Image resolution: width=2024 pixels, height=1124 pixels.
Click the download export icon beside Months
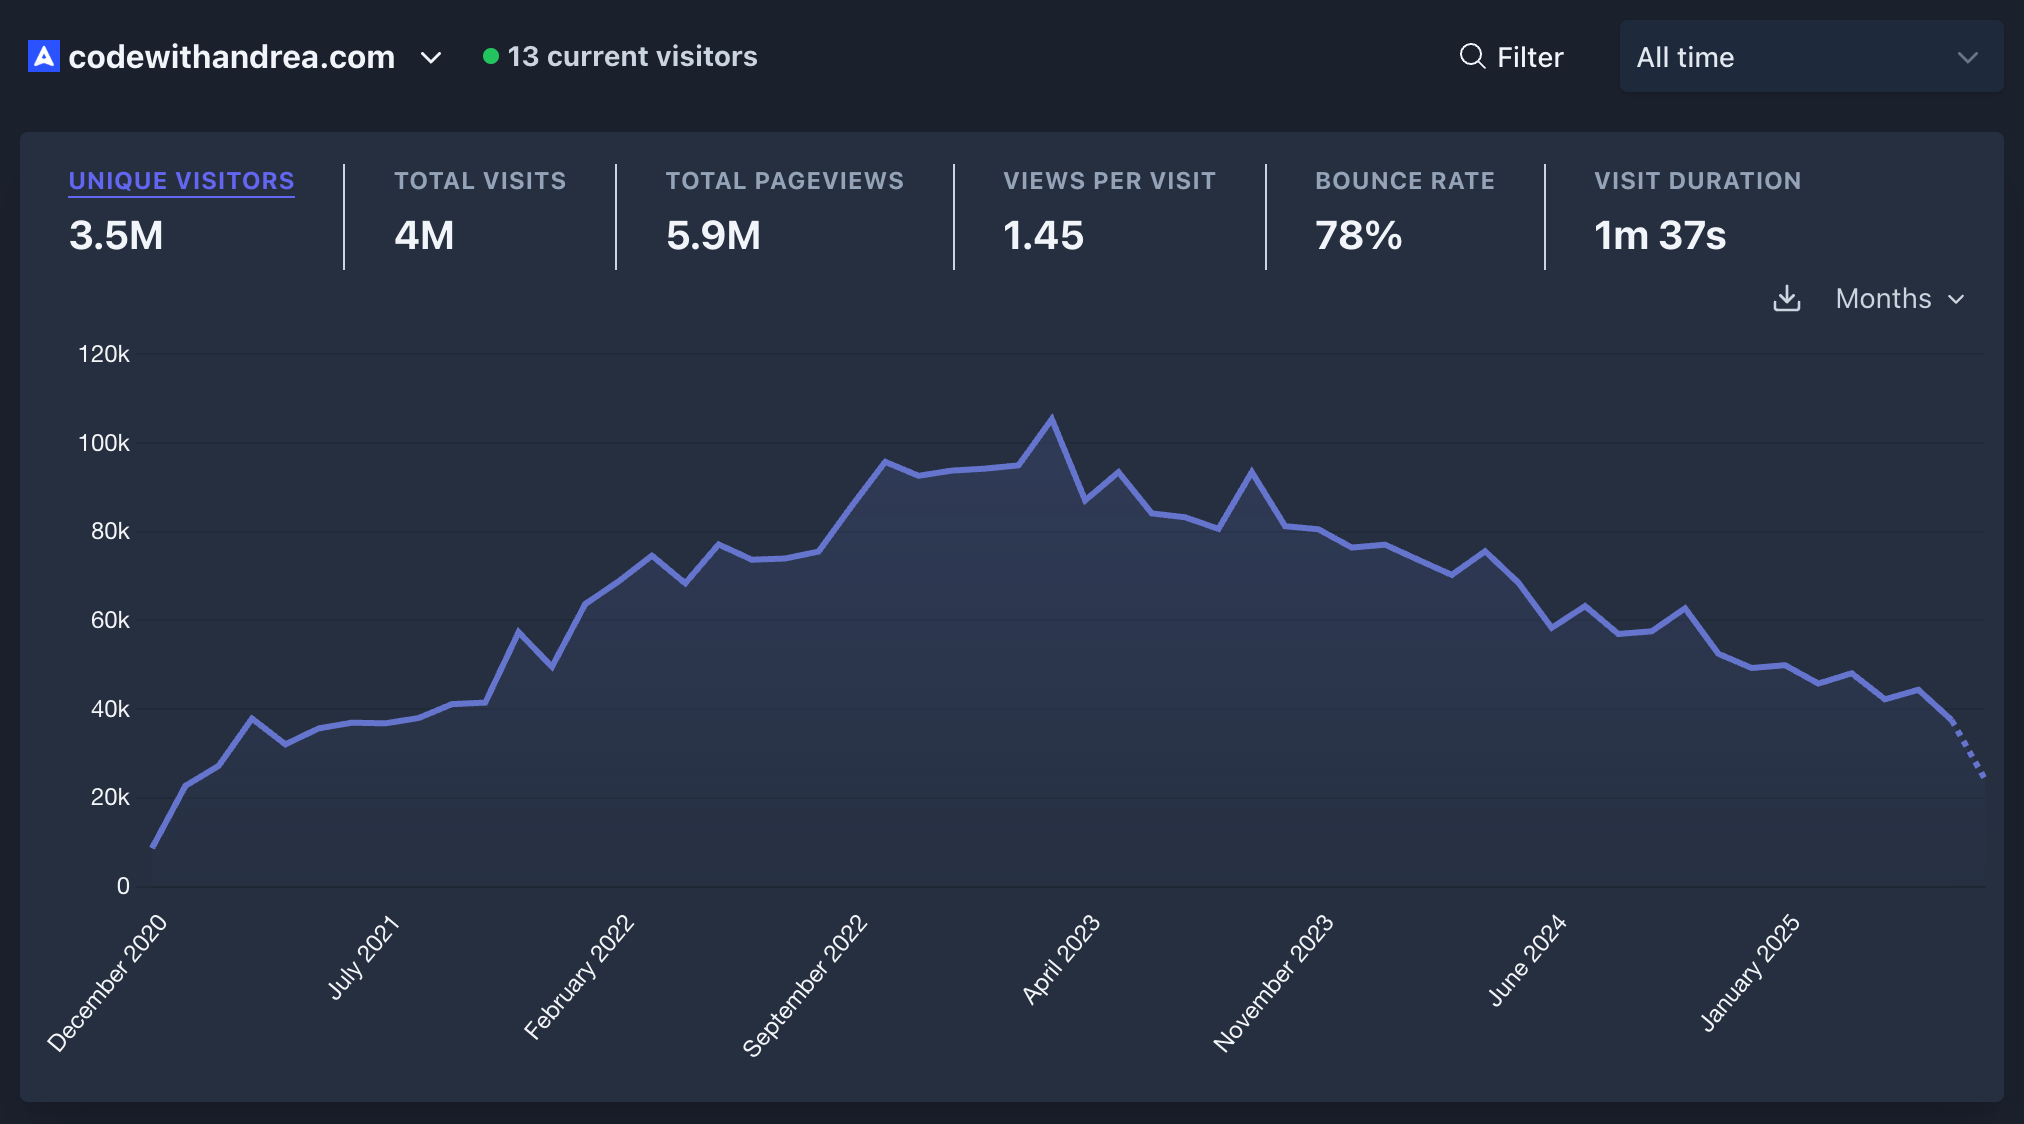tap(1787, 298)
